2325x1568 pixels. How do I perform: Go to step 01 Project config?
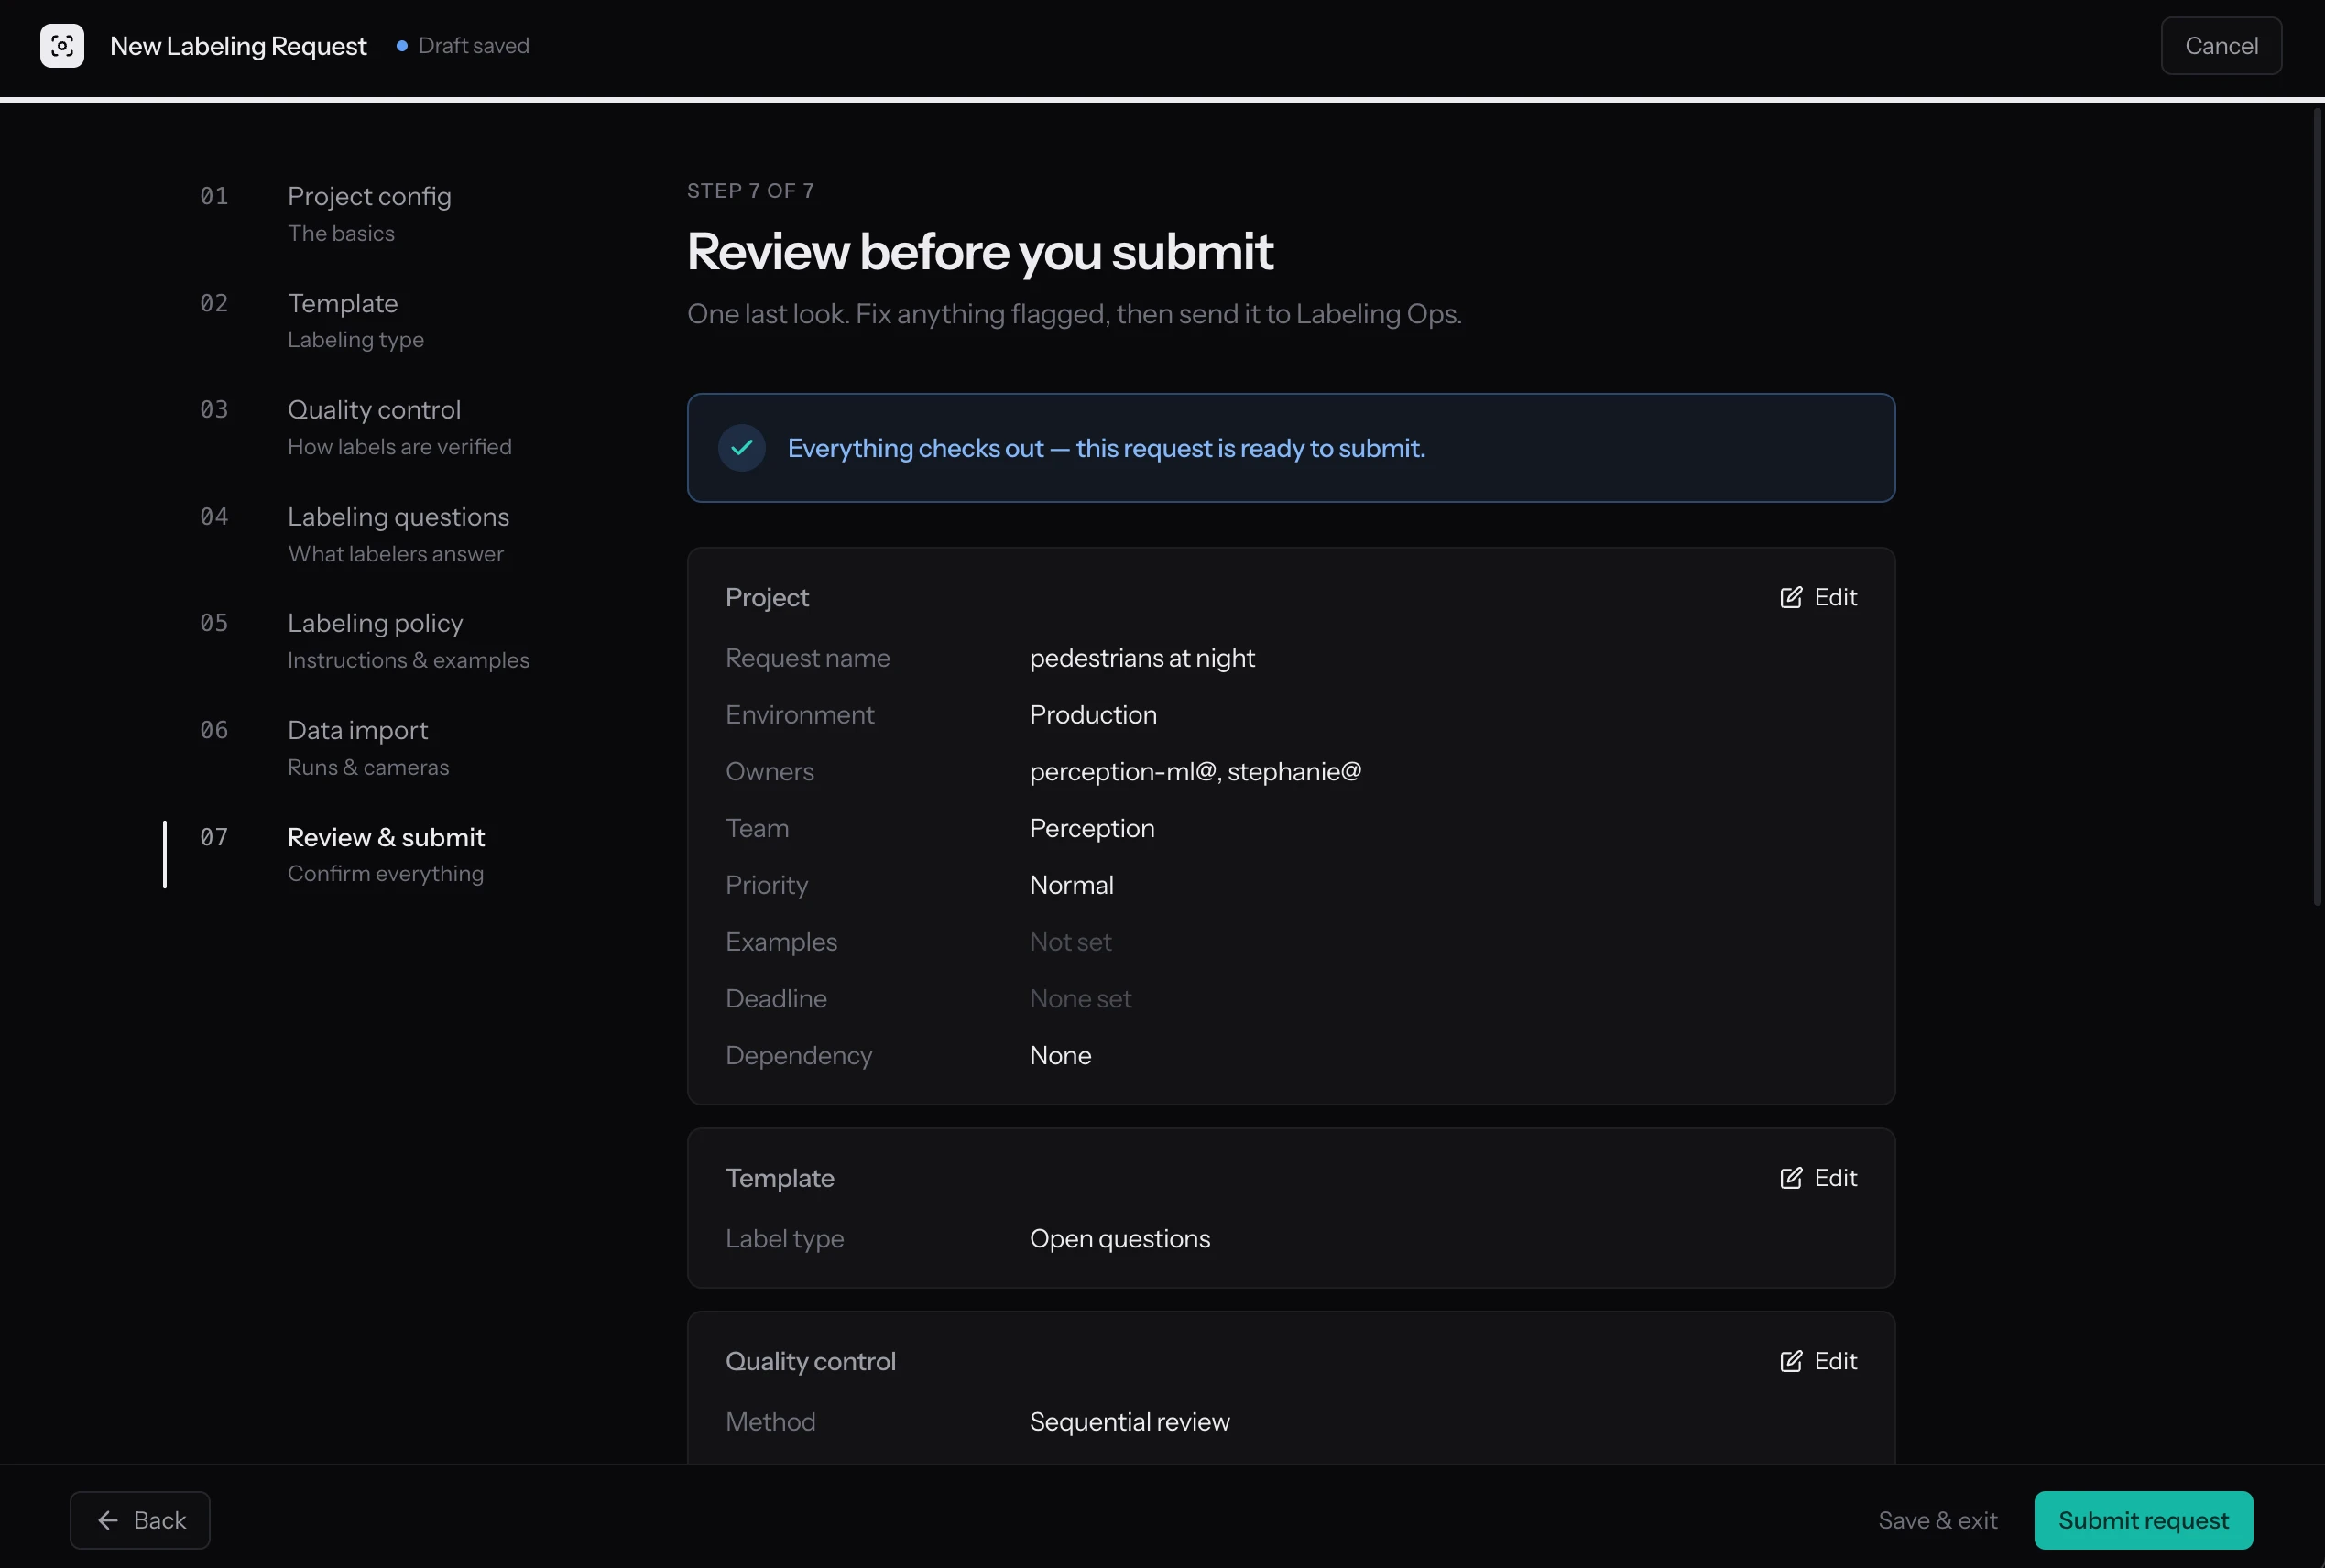click(370, 213)
